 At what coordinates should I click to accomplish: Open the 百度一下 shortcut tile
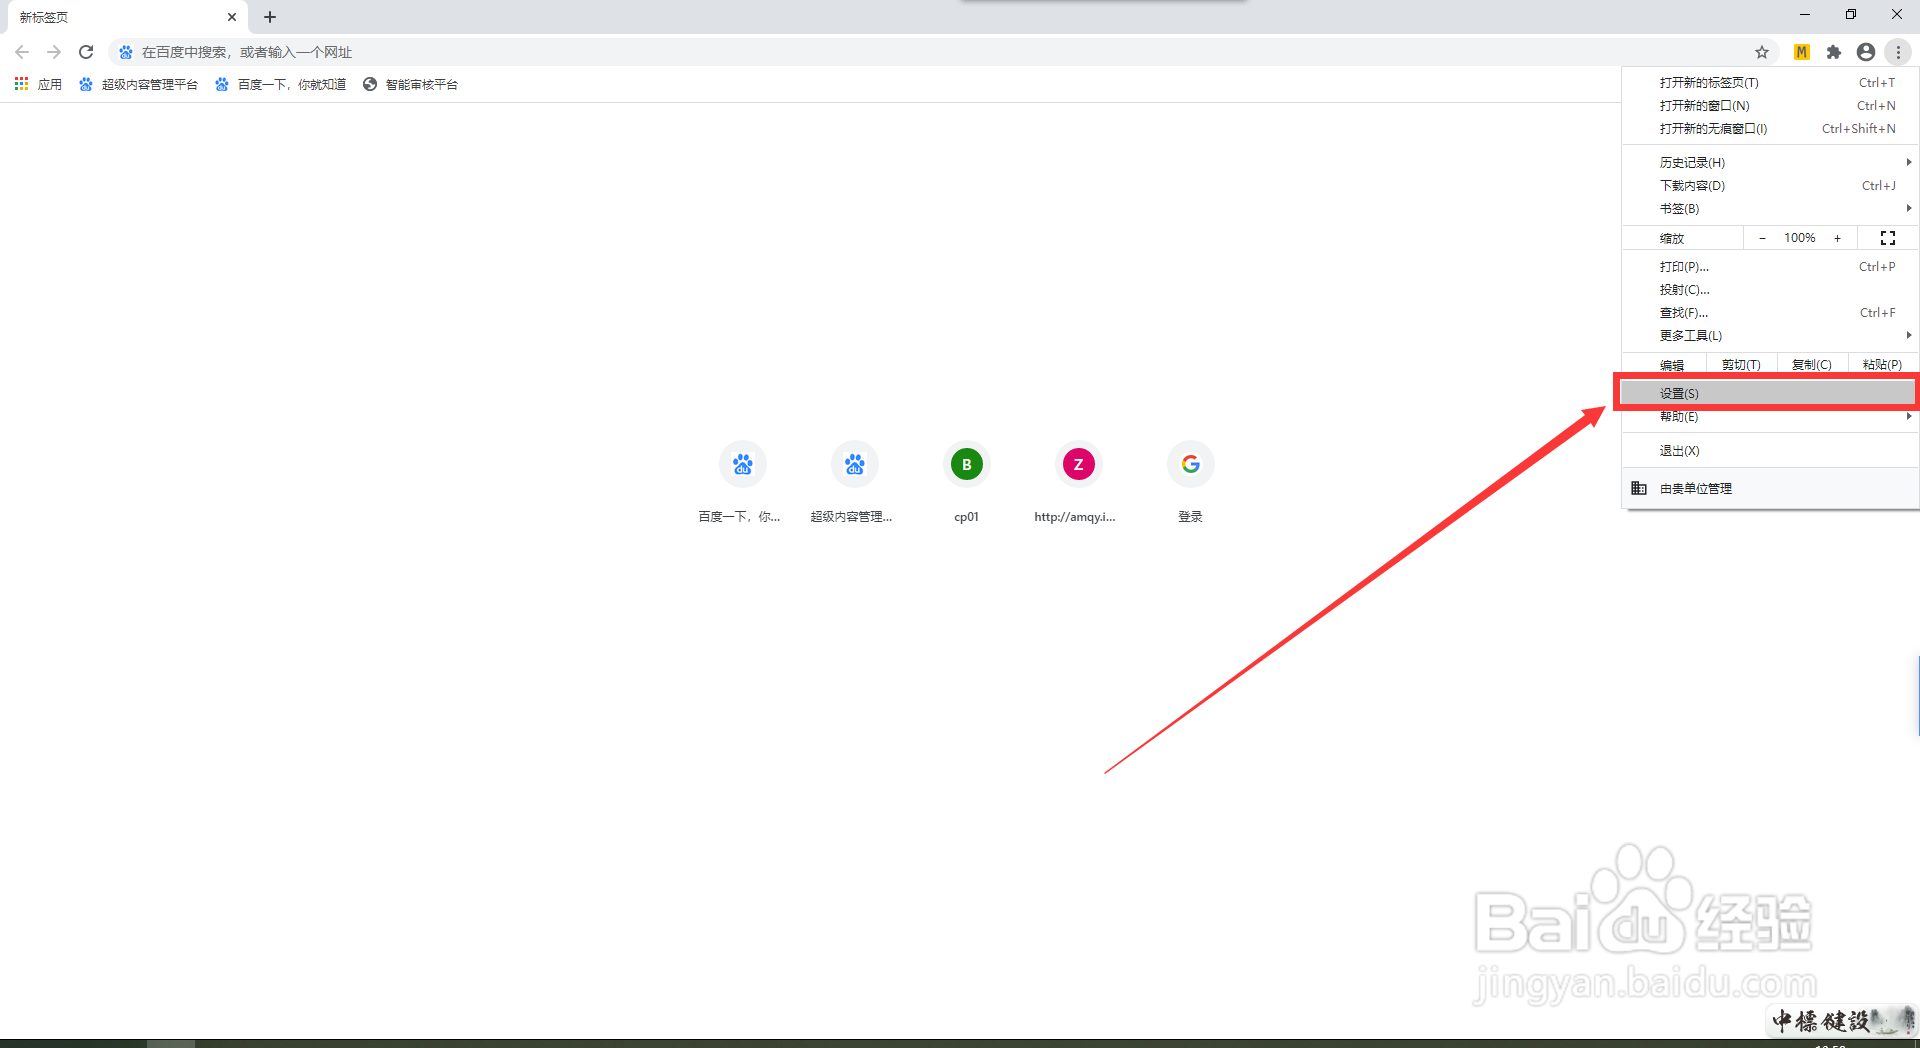tap(742, 484)
